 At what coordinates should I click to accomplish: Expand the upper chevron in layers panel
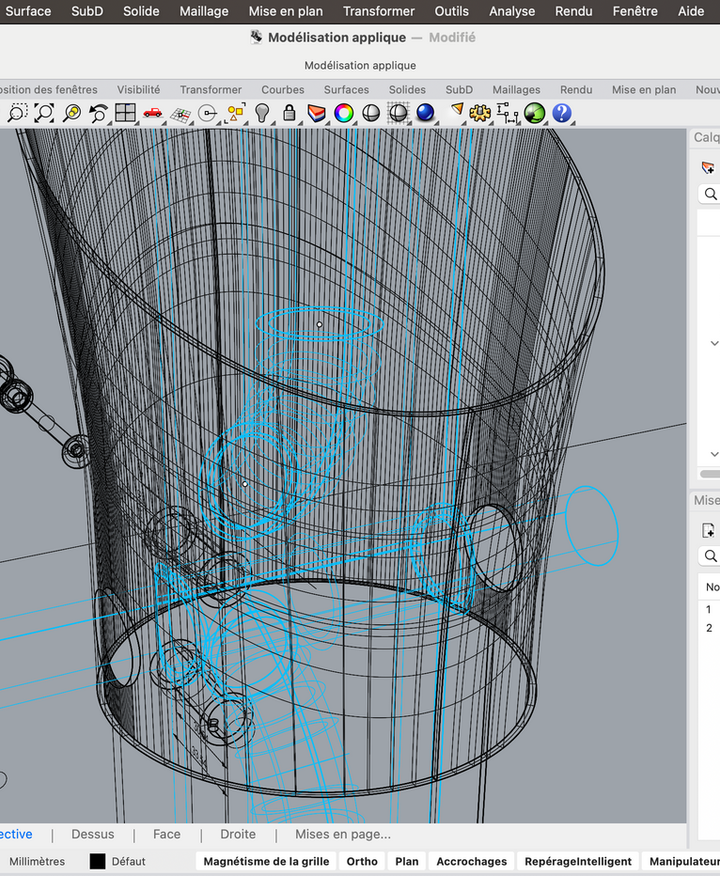[x=714, y=343]
